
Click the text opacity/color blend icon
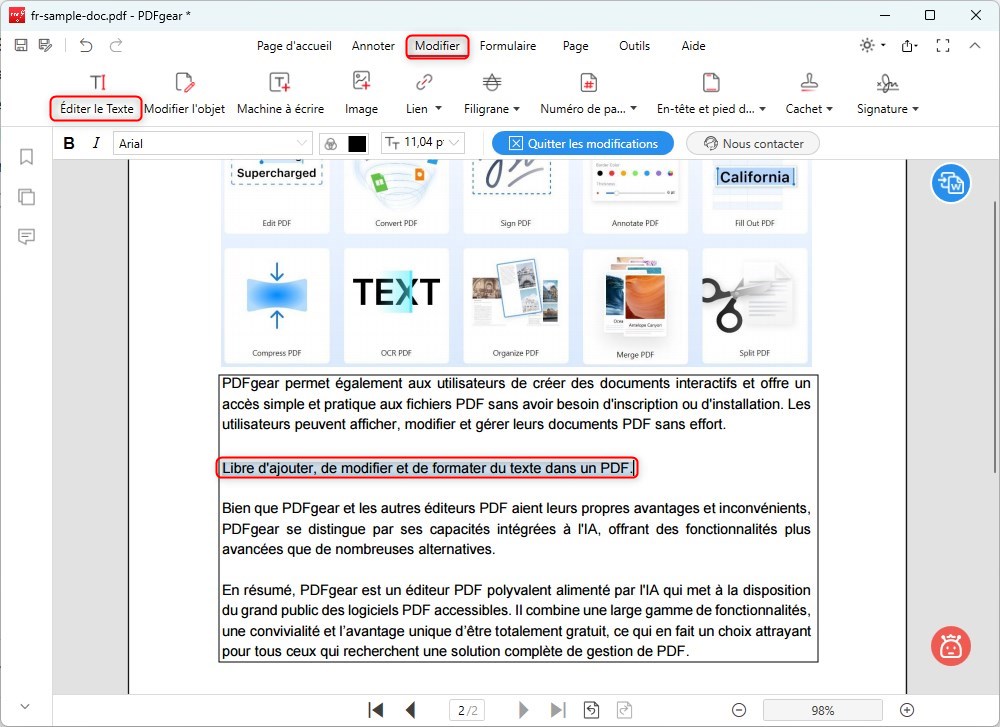click(330, 143)
